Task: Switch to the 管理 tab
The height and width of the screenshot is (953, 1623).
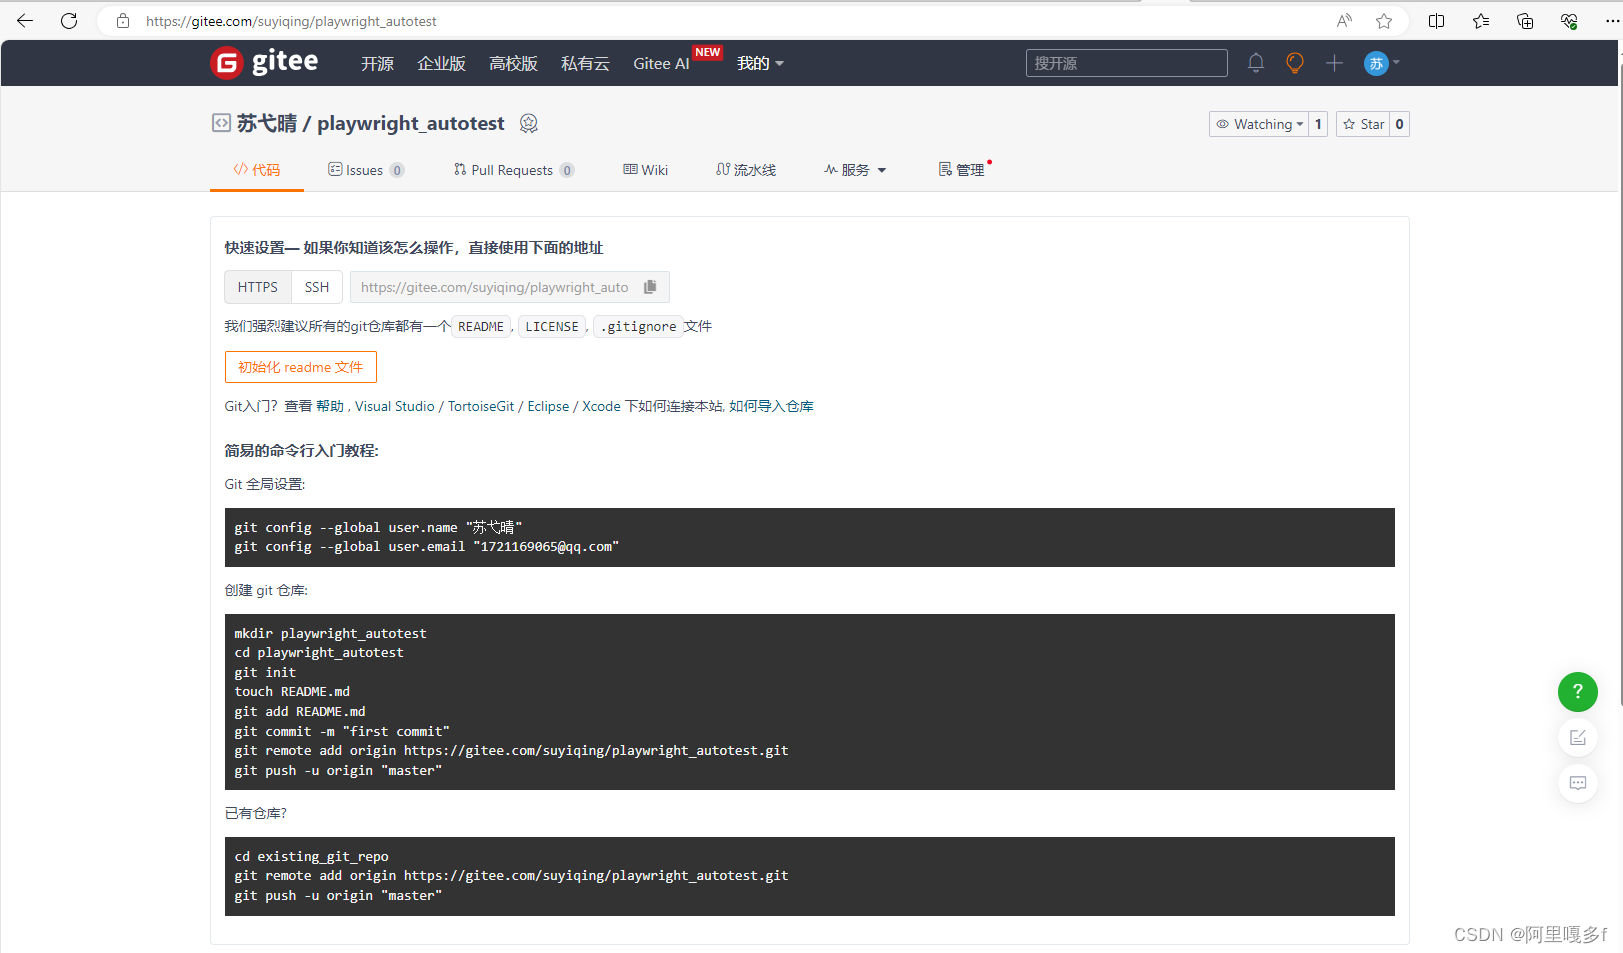Action: click(x=962, y=170)
